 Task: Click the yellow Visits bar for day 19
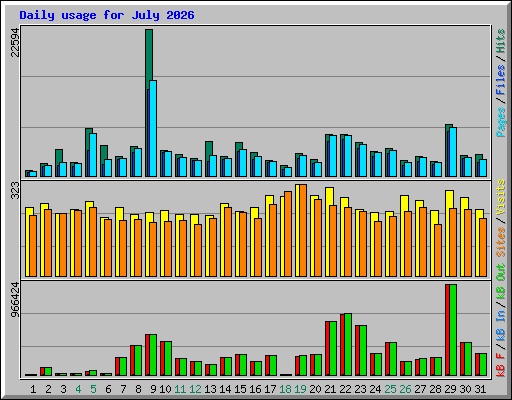297,230
